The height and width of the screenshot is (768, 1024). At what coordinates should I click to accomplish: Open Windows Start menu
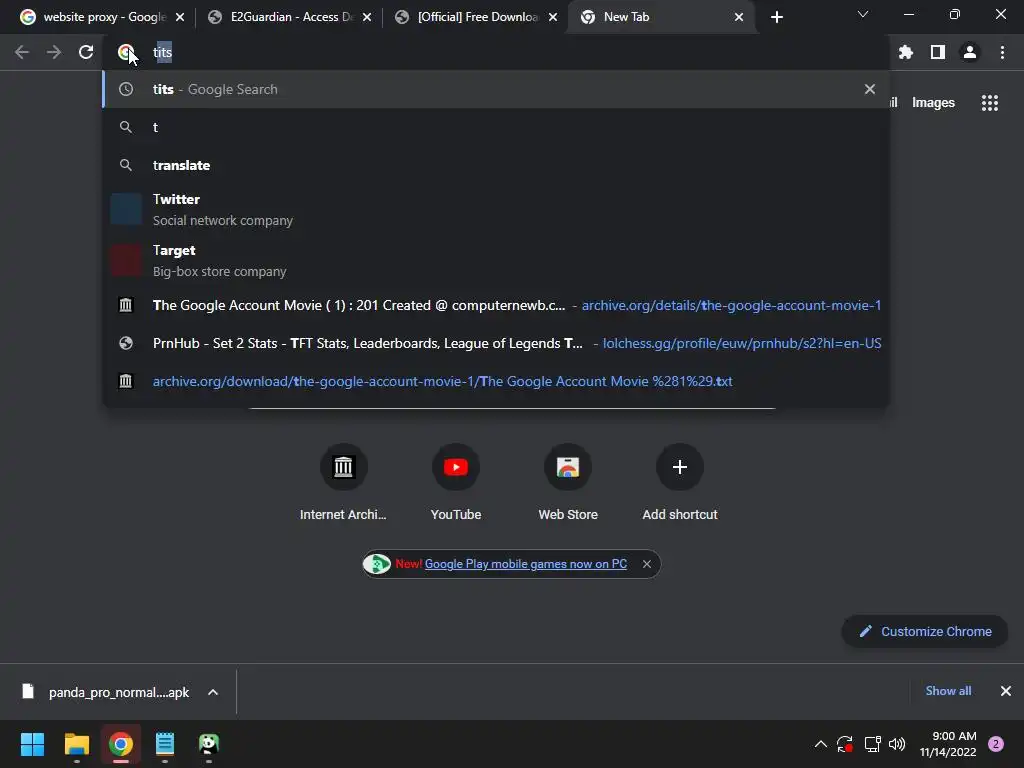[x=32, y=744]
